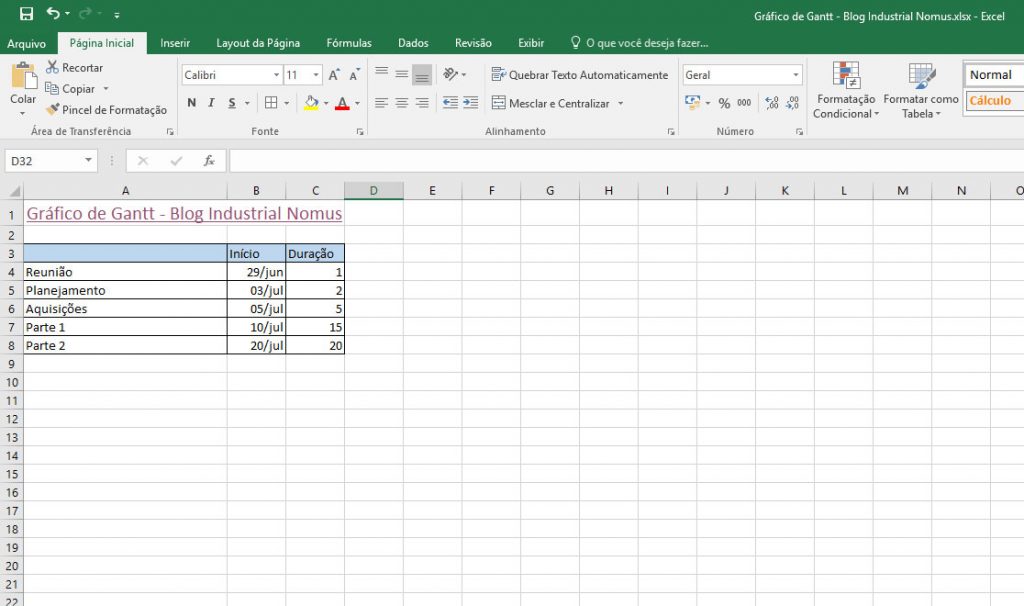Open the Arquivo tab
Viewport: 1024px width, 606px height.
(x=27, y=43)
